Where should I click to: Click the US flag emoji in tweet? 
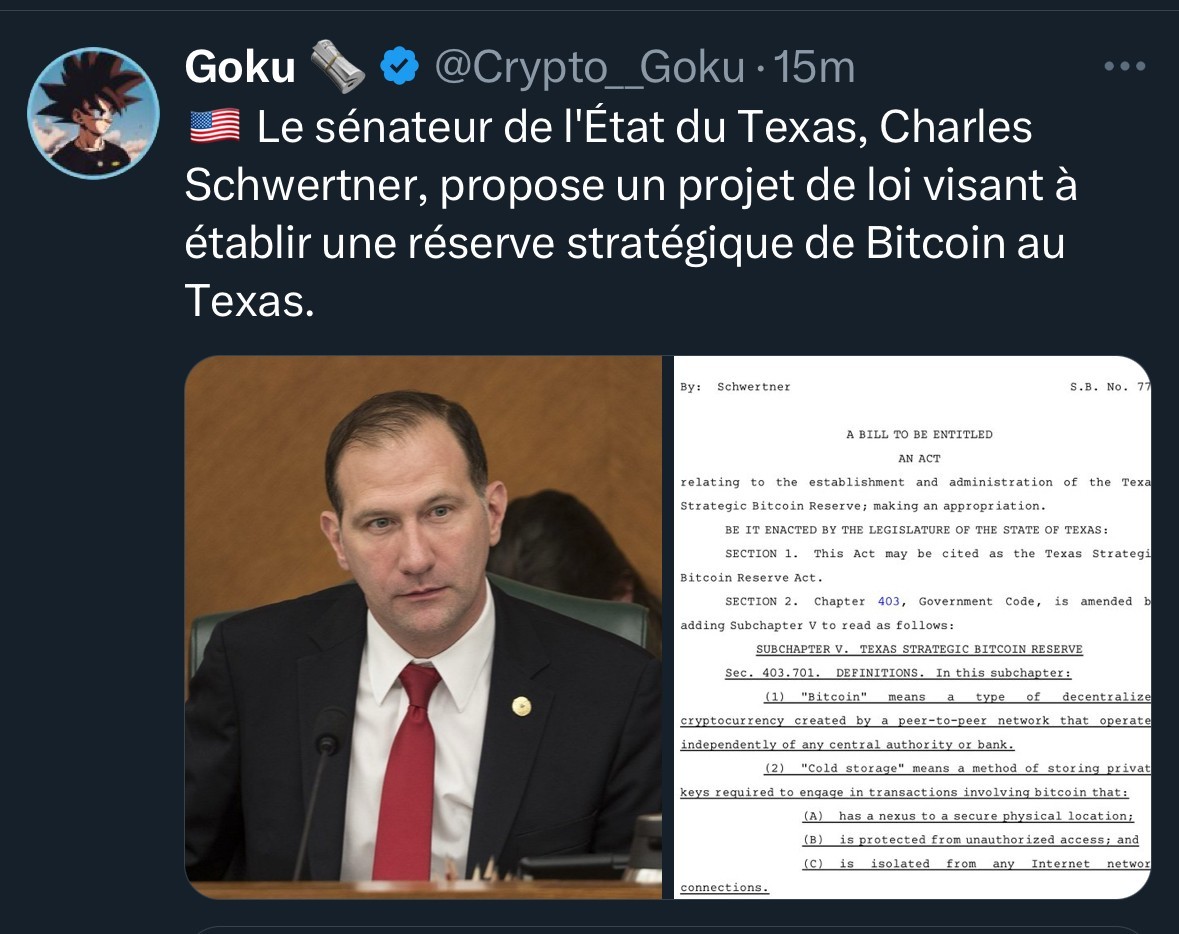(x=215, y=126)
